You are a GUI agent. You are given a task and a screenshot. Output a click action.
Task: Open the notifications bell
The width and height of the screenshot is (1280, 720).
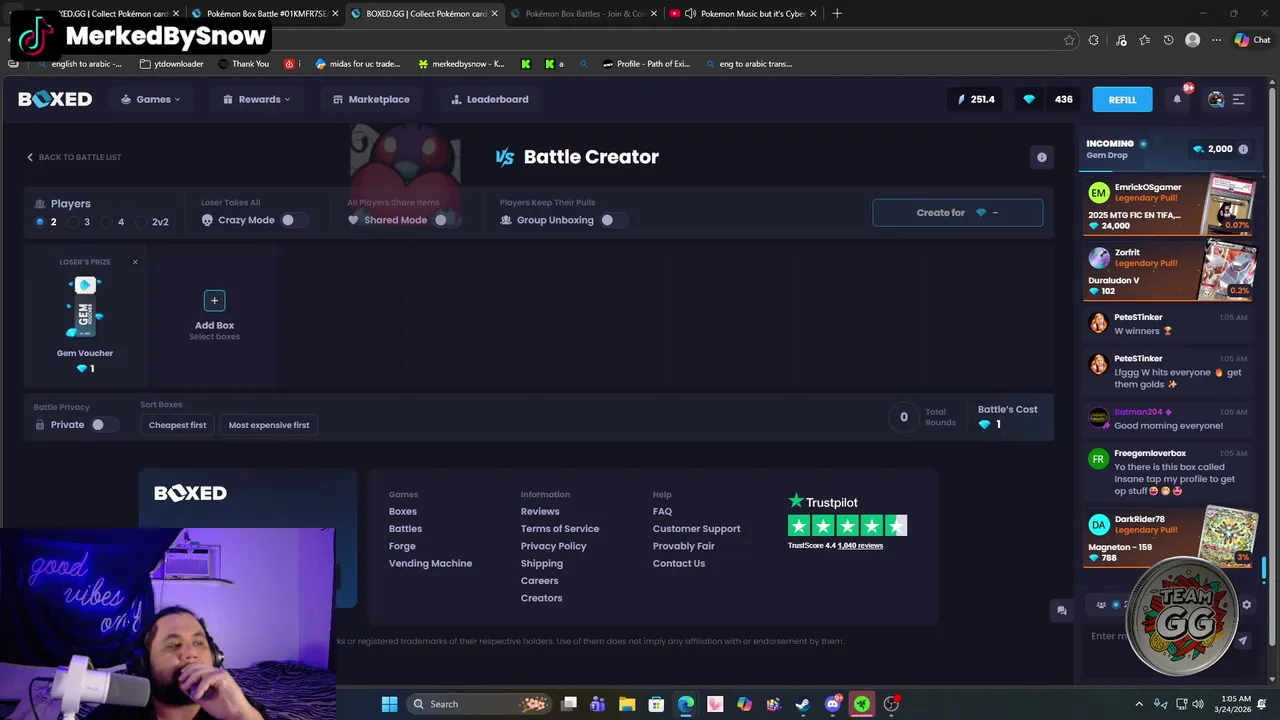coord(1177,99)
